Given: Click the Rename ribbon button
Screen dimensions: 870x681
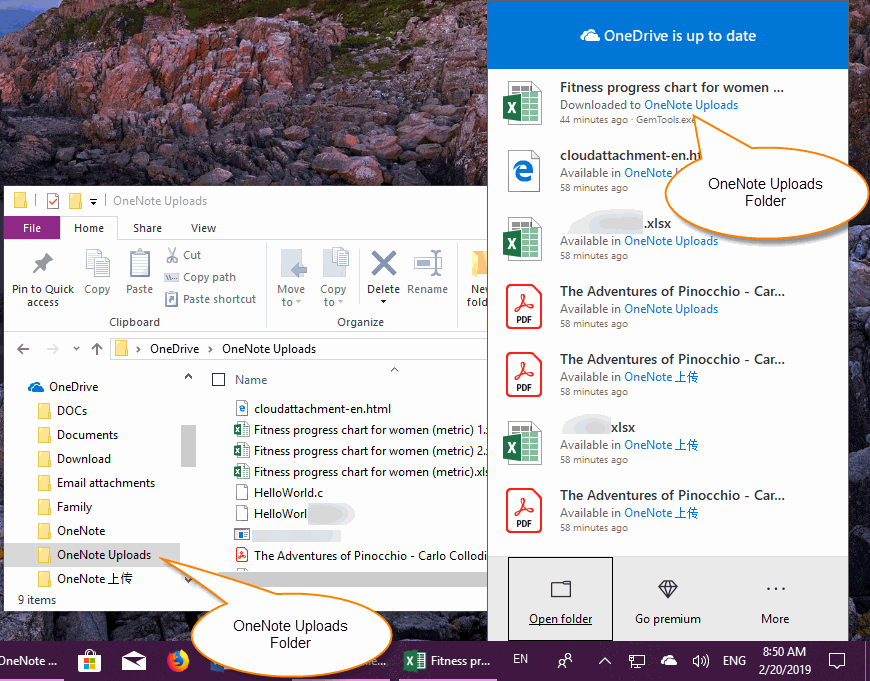Looking at the screenshot, I should coord(427,272).
